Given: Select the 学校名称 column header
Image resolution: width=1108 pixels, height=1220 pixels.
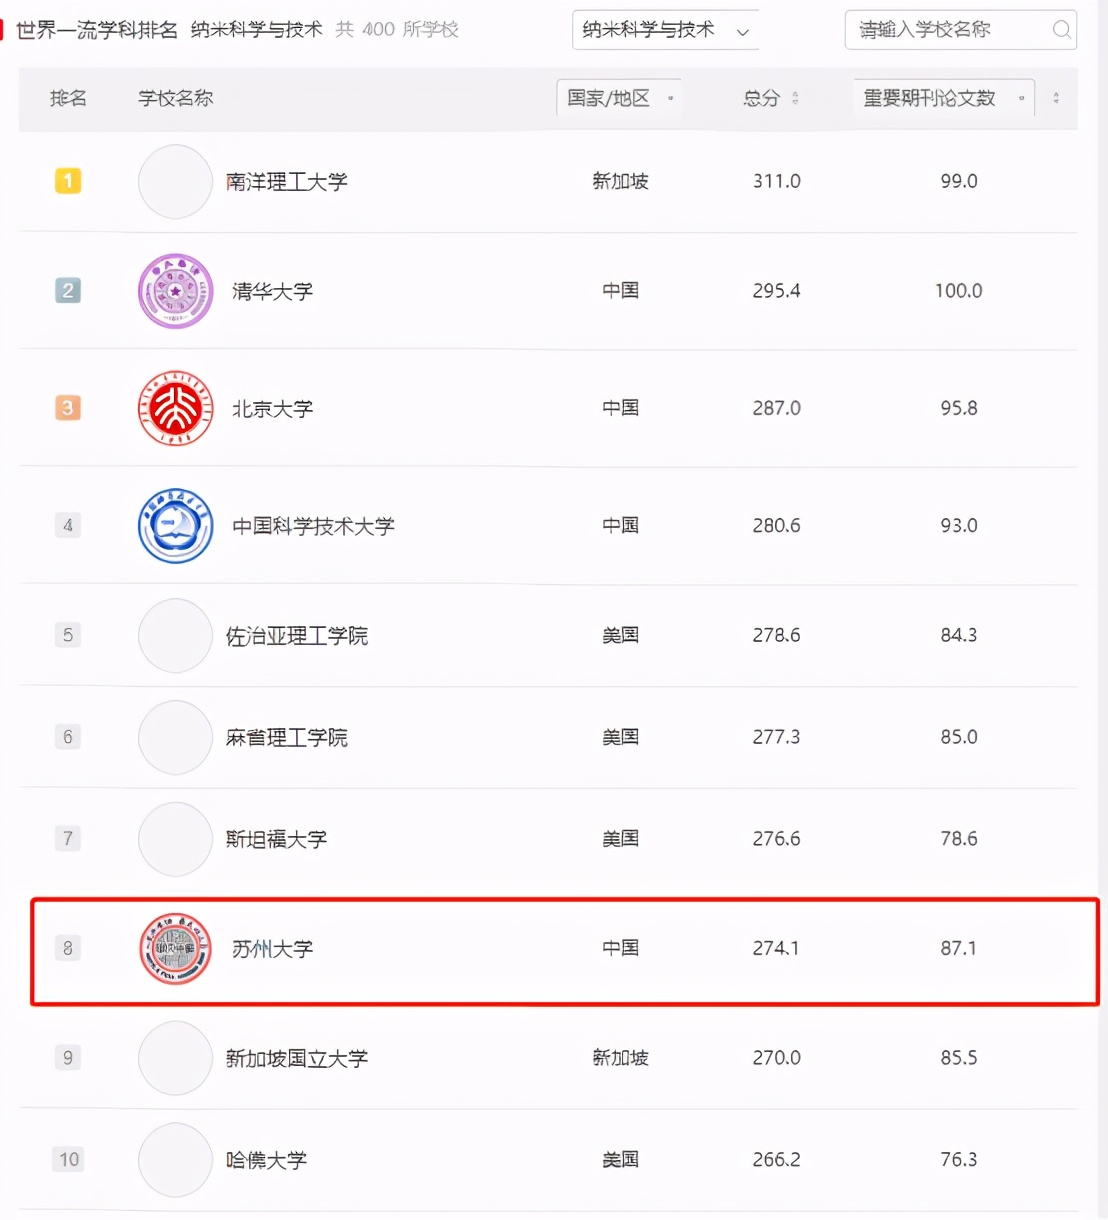Looking at the screenshot, I should click(175, 98).
